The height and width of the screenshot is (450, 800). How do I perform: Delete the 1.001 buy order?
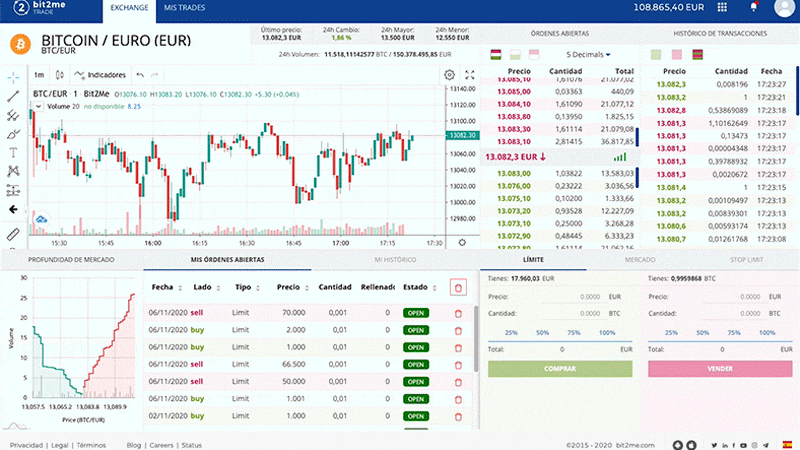tap(458, 399)
